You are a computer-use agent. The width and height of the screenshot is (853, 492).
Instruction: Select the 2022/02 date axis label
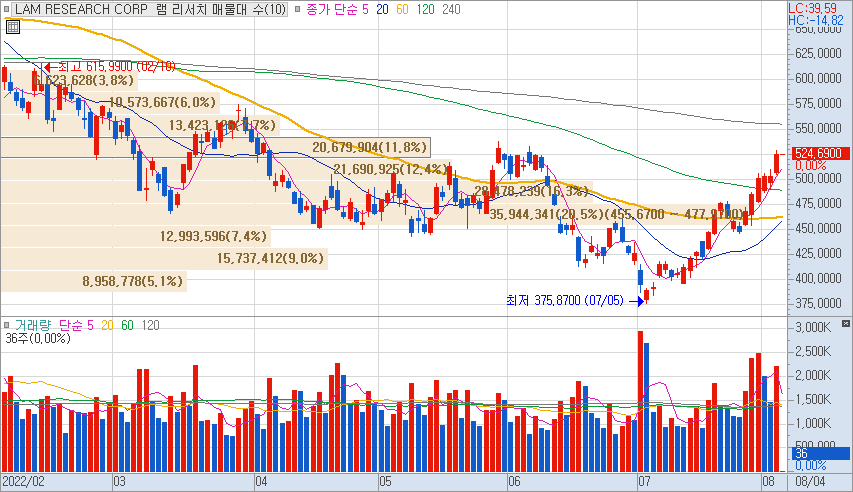[x=23, y=482]
